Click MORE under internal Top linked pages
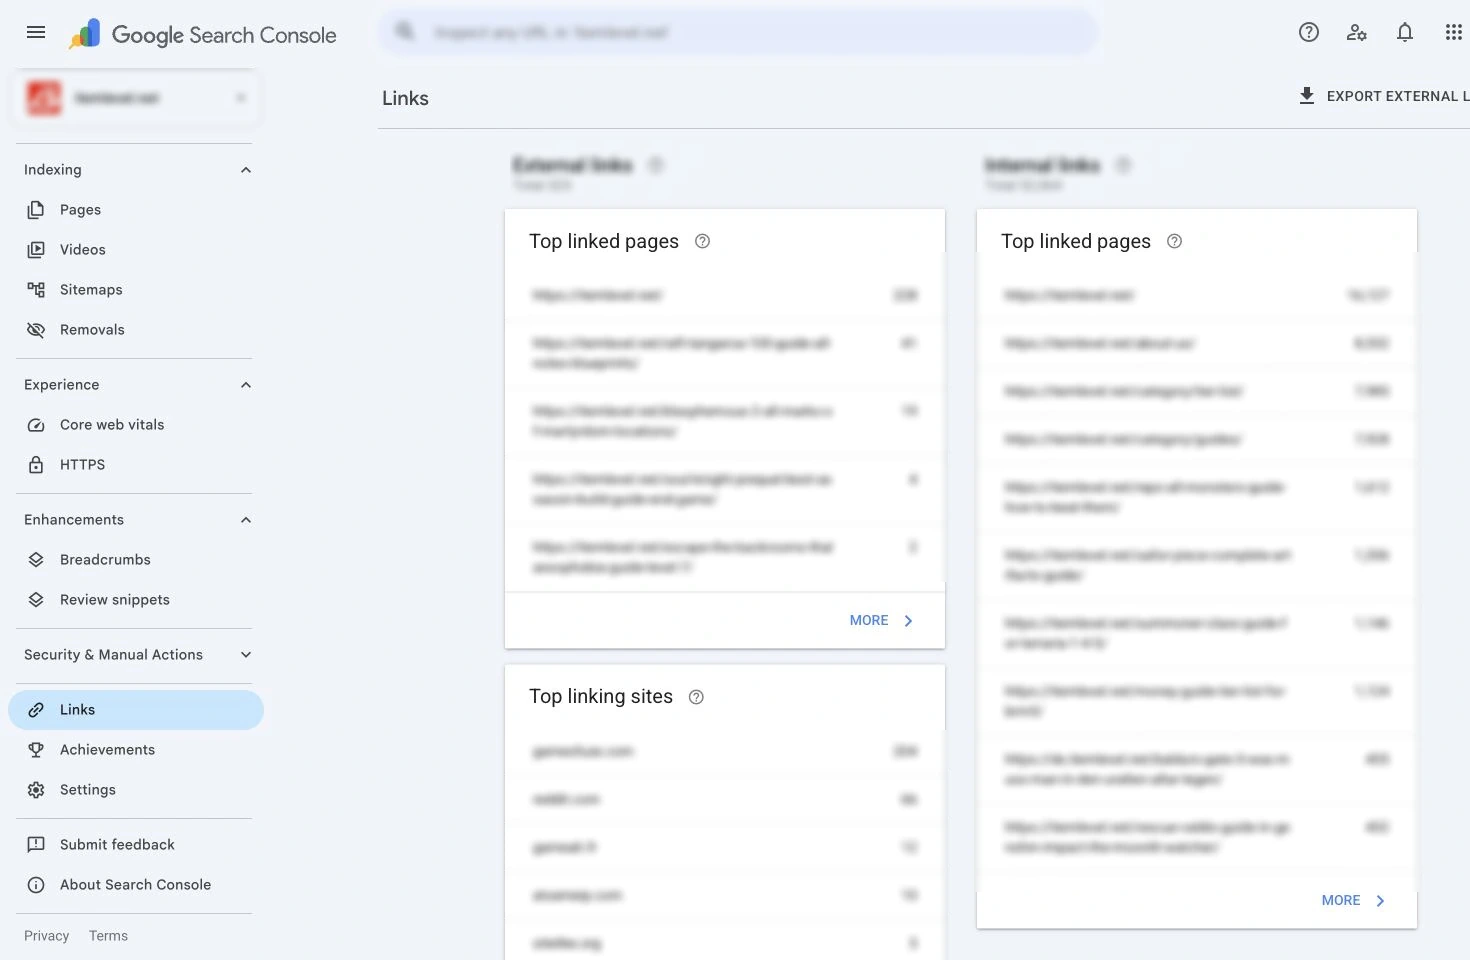The height and width of the screenshot is (960, 1470). (x=1353, y=901)
